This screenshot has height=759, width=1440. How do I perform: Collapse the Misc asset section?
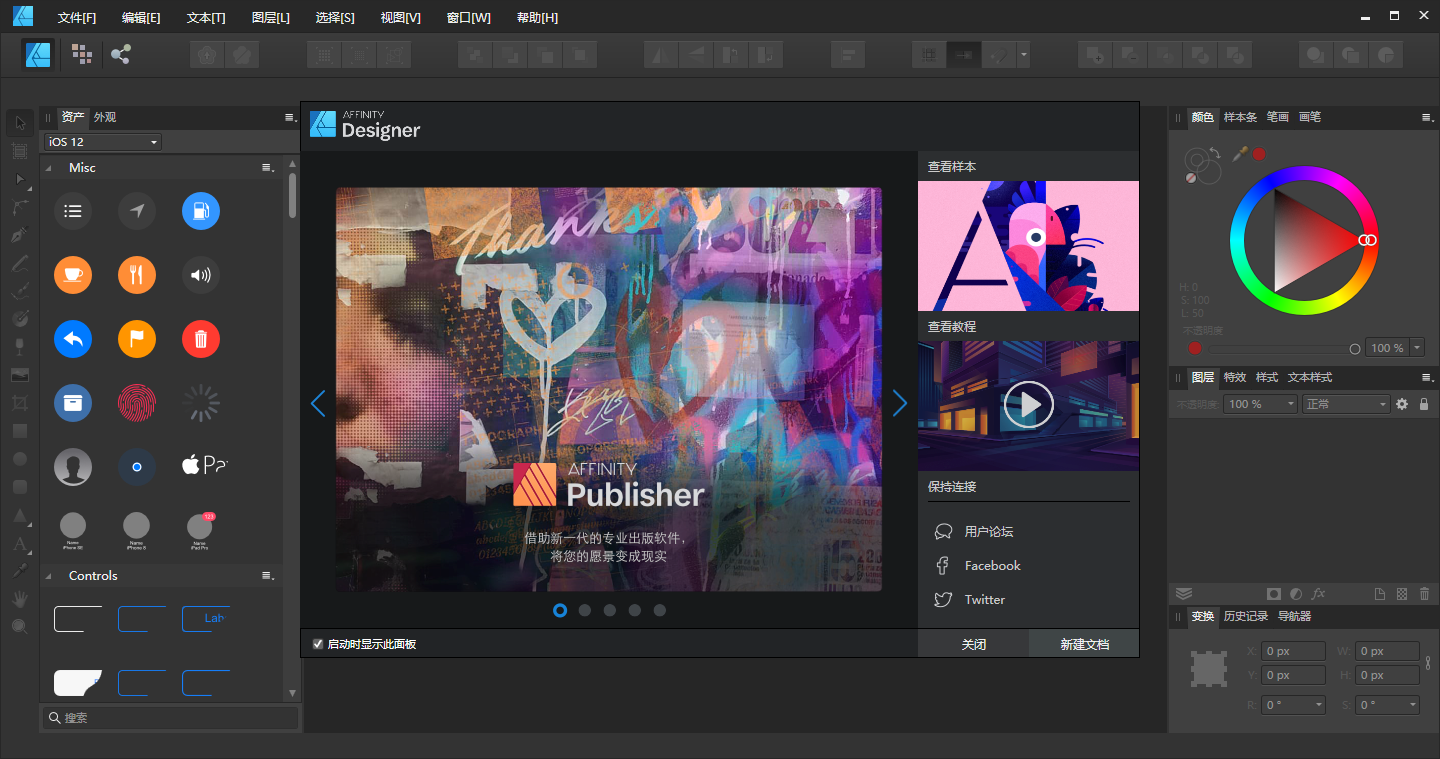click(48, 168)
